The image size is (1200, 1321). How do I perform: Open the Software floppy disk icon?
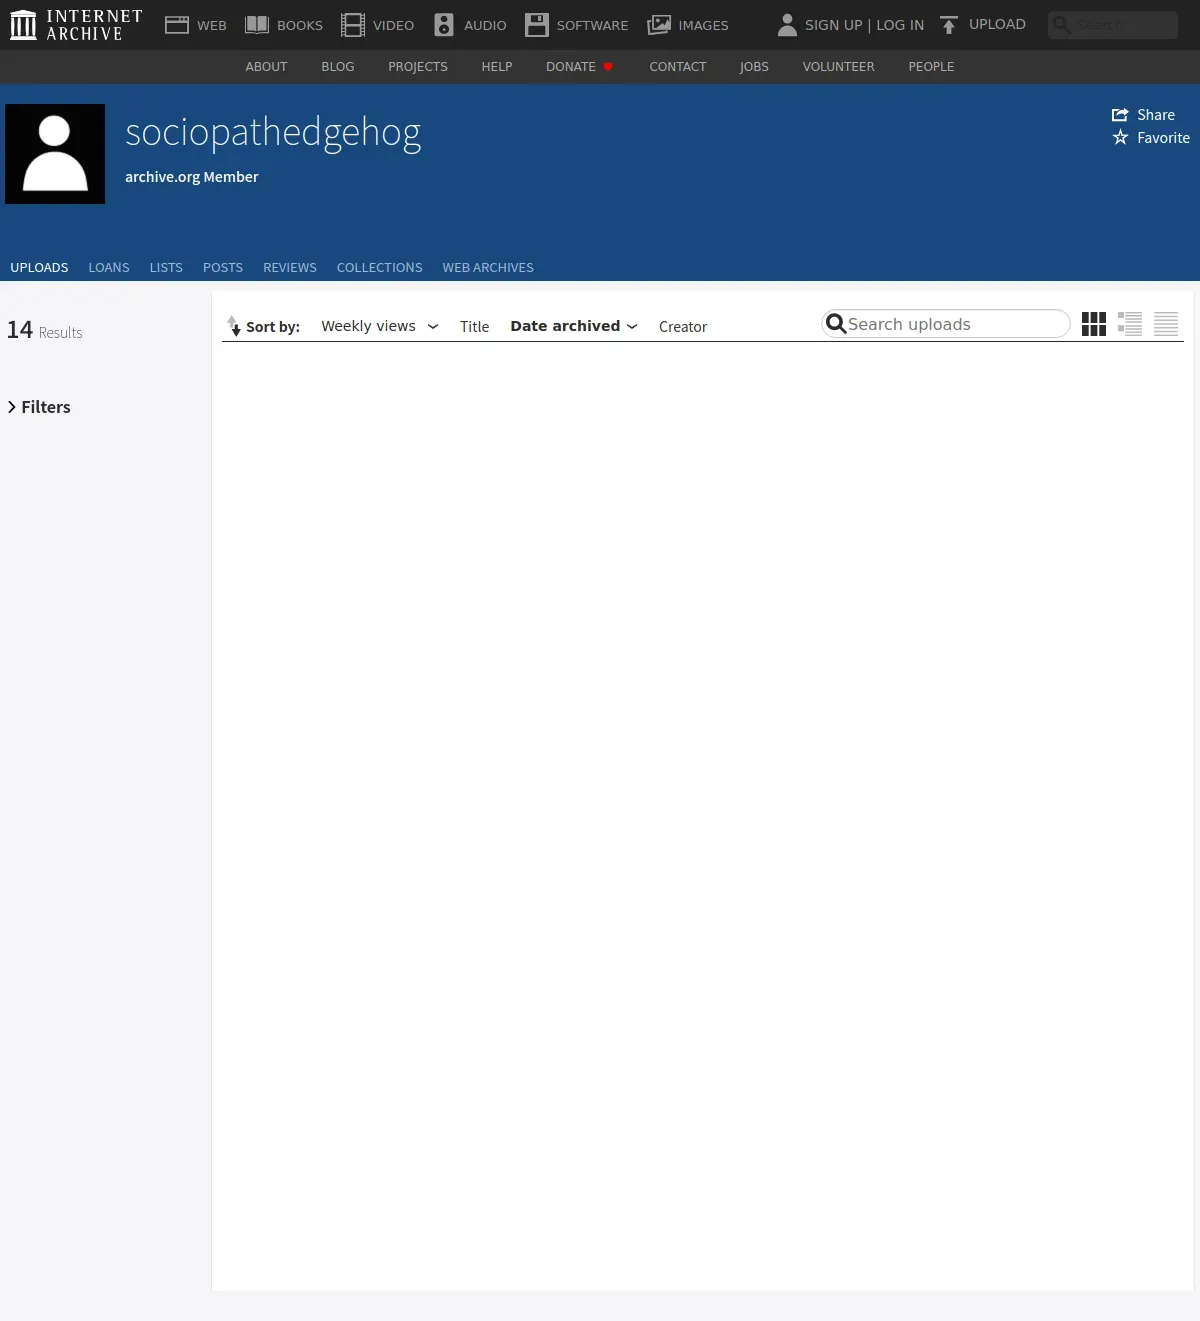[x=537, y=25]
